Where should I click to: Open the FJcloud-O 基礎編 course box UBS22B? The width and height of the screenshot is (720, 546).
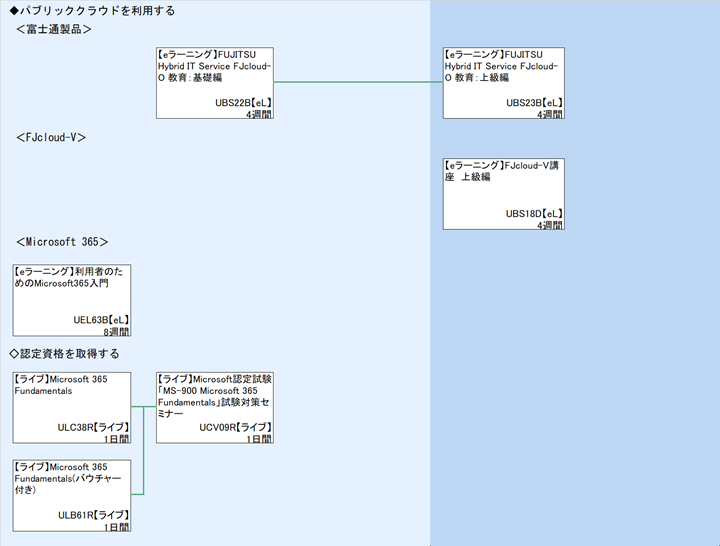[215, 83]
